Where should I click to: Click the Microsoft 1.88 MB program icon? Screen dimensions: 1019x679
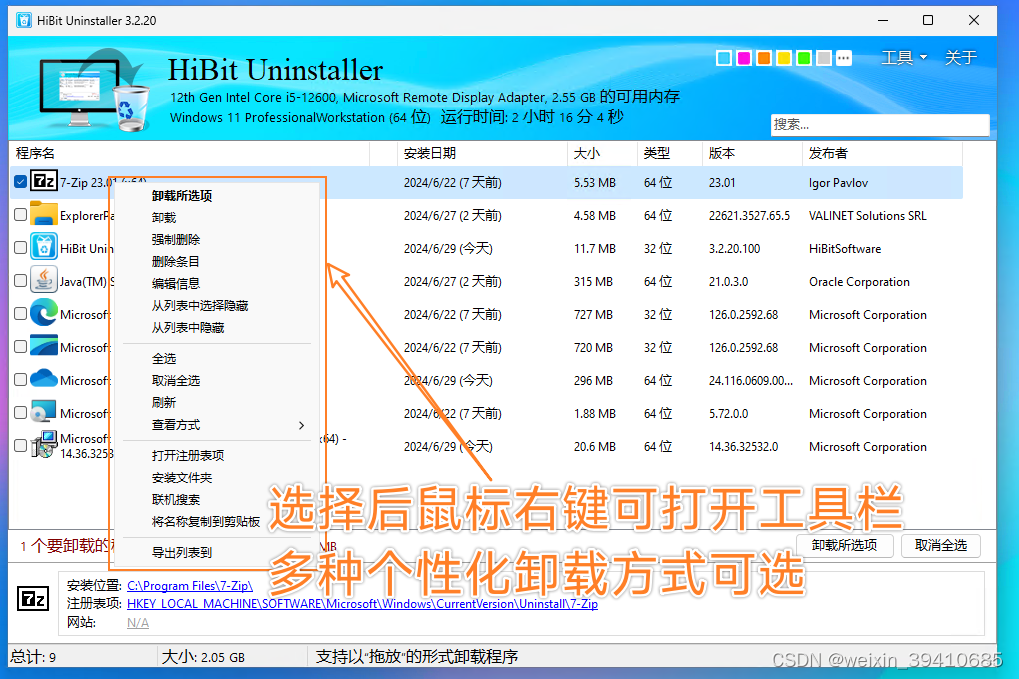click(44, 412)
